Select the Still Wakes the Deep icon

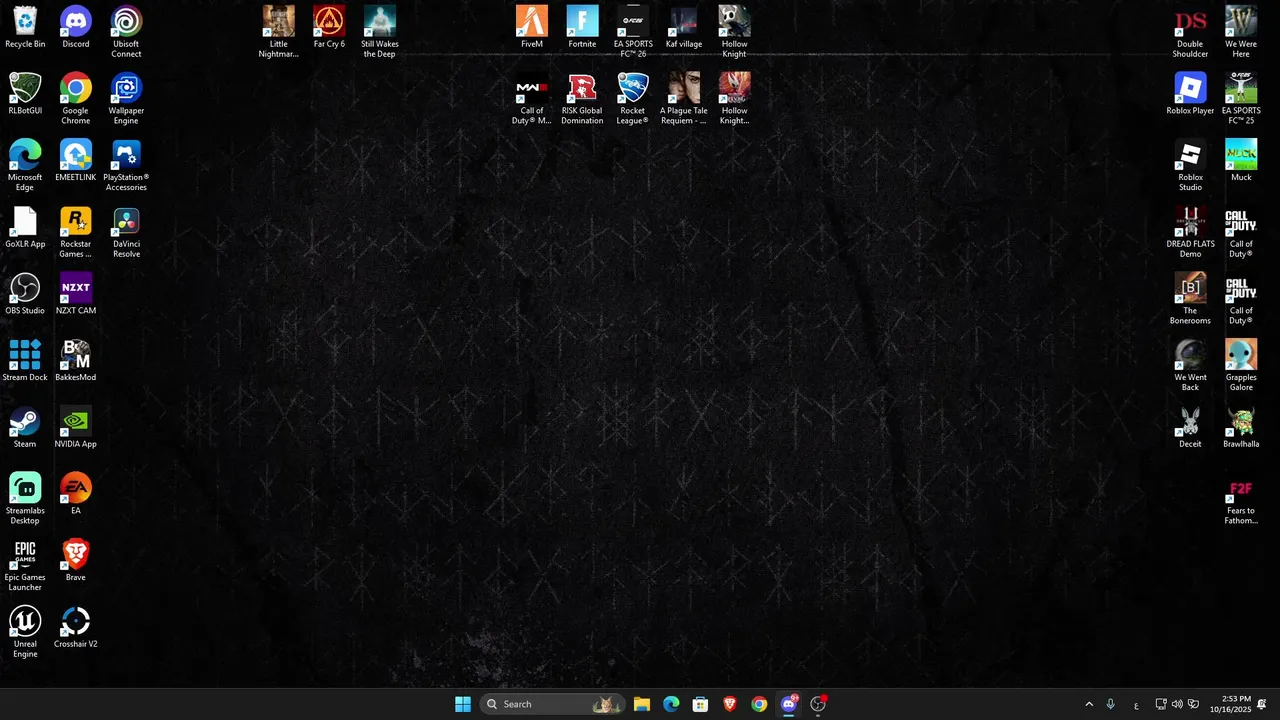pyautogui.click(x=380, y=32)
